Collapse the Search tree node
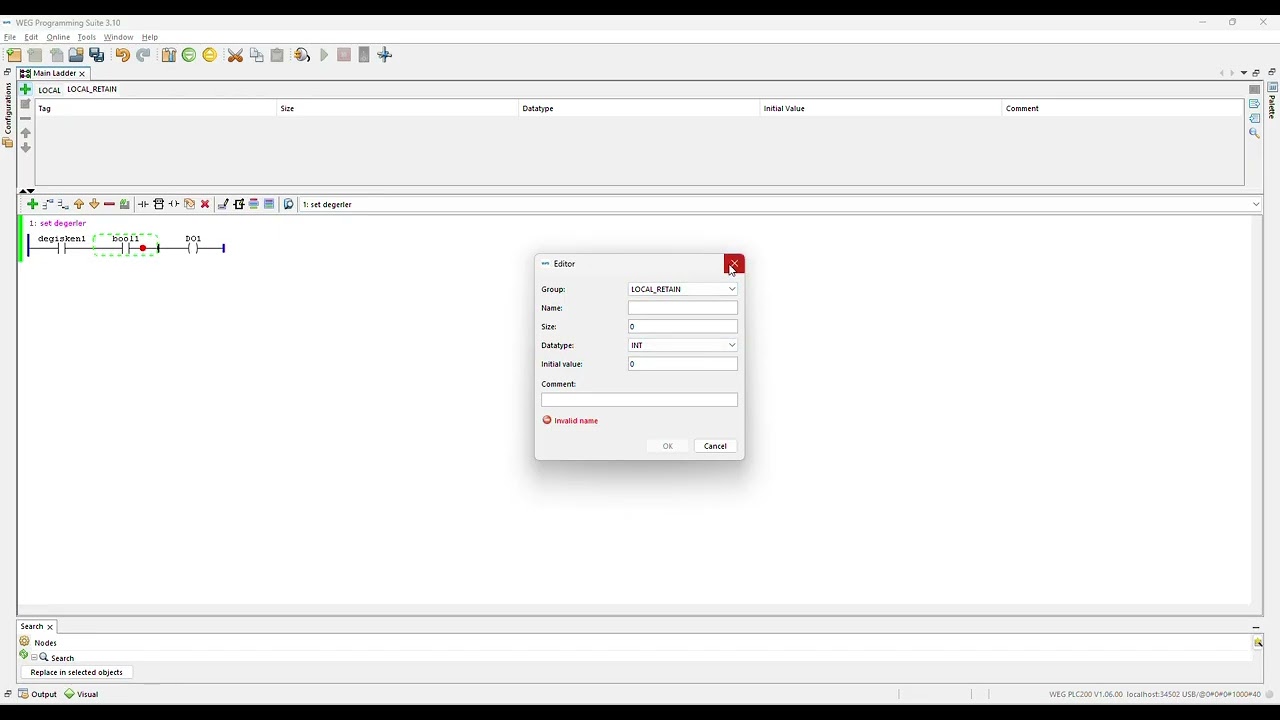Screen dimensions: 1280x720 [x=34, y=658]
